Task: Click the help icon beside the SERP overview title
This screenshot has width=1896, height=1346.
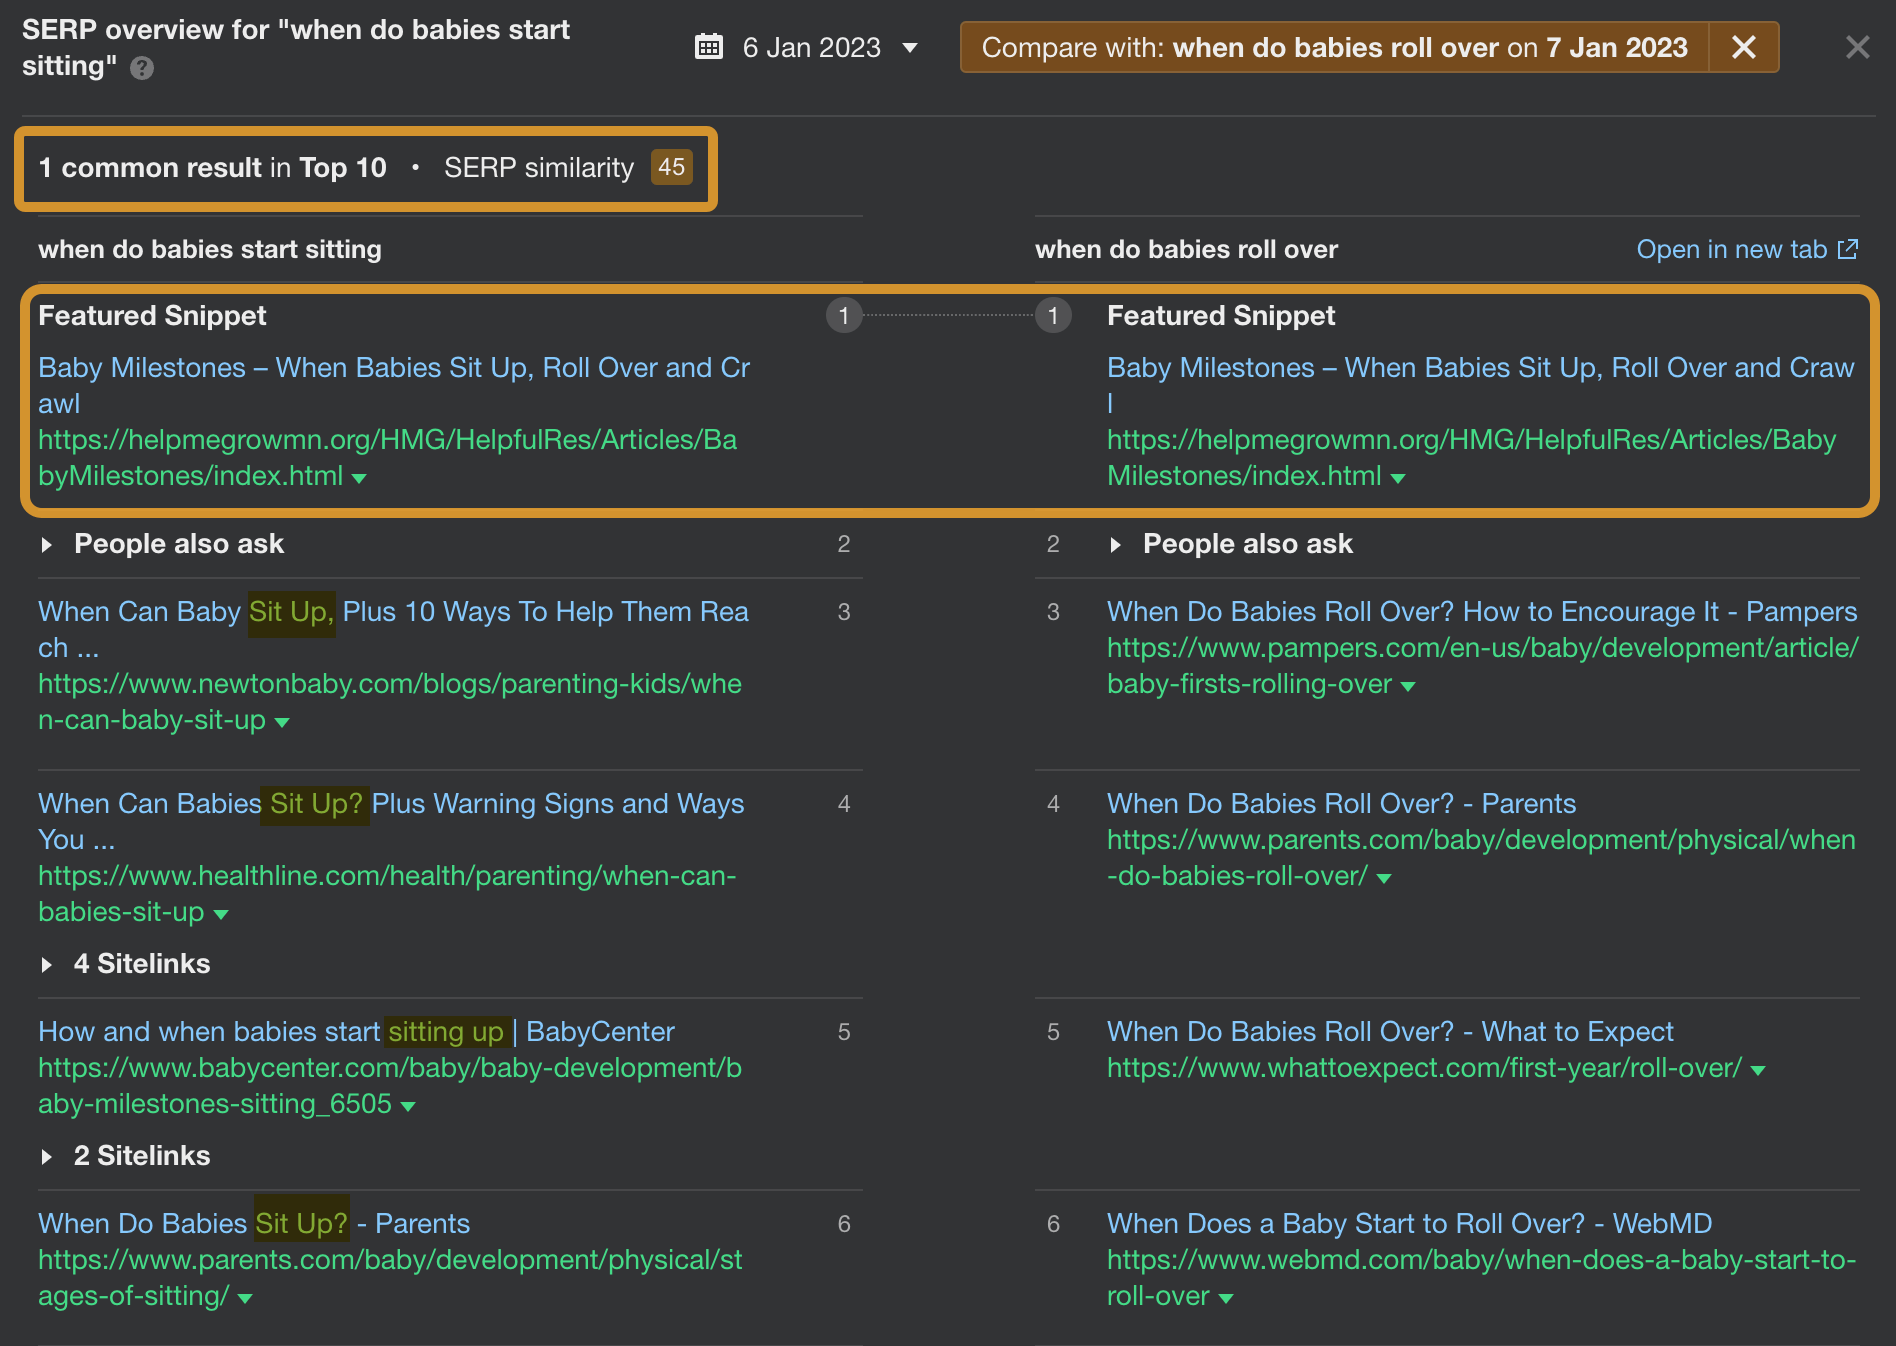Action: [142, 68]
